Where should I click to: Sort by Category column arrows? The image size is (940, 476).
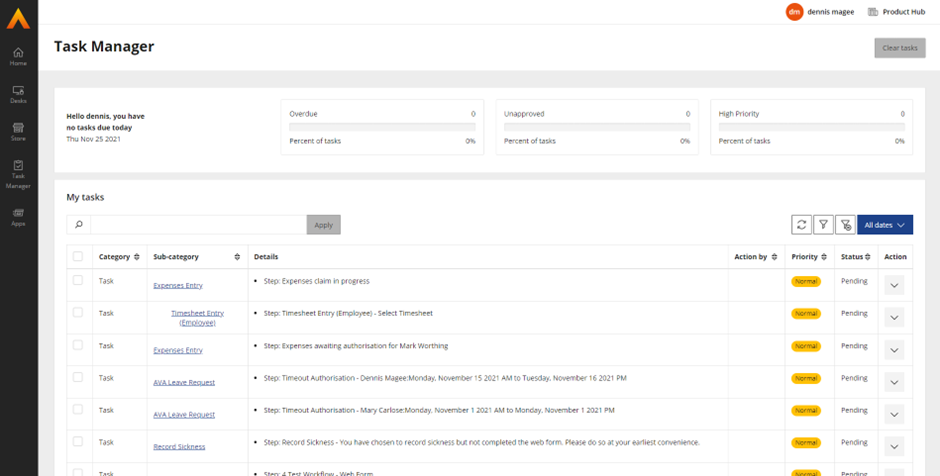pos(137,257)
